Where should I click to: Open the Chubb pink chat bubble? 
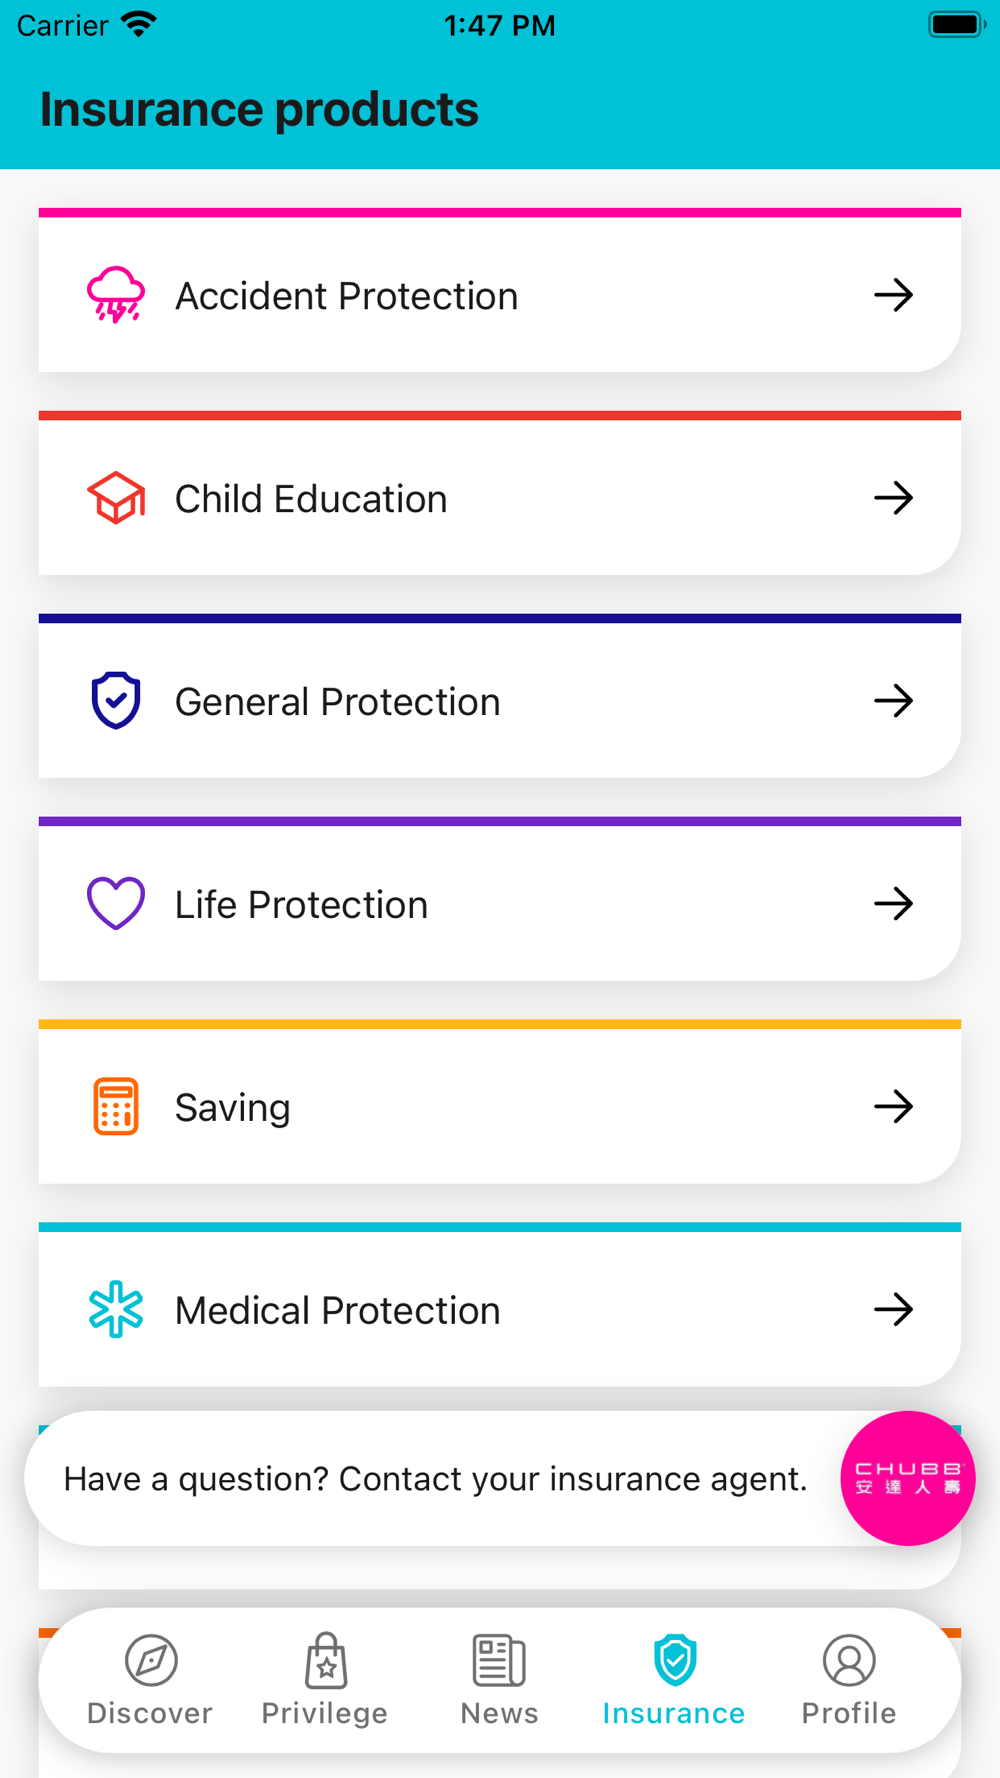click(x=907, y=1478)
